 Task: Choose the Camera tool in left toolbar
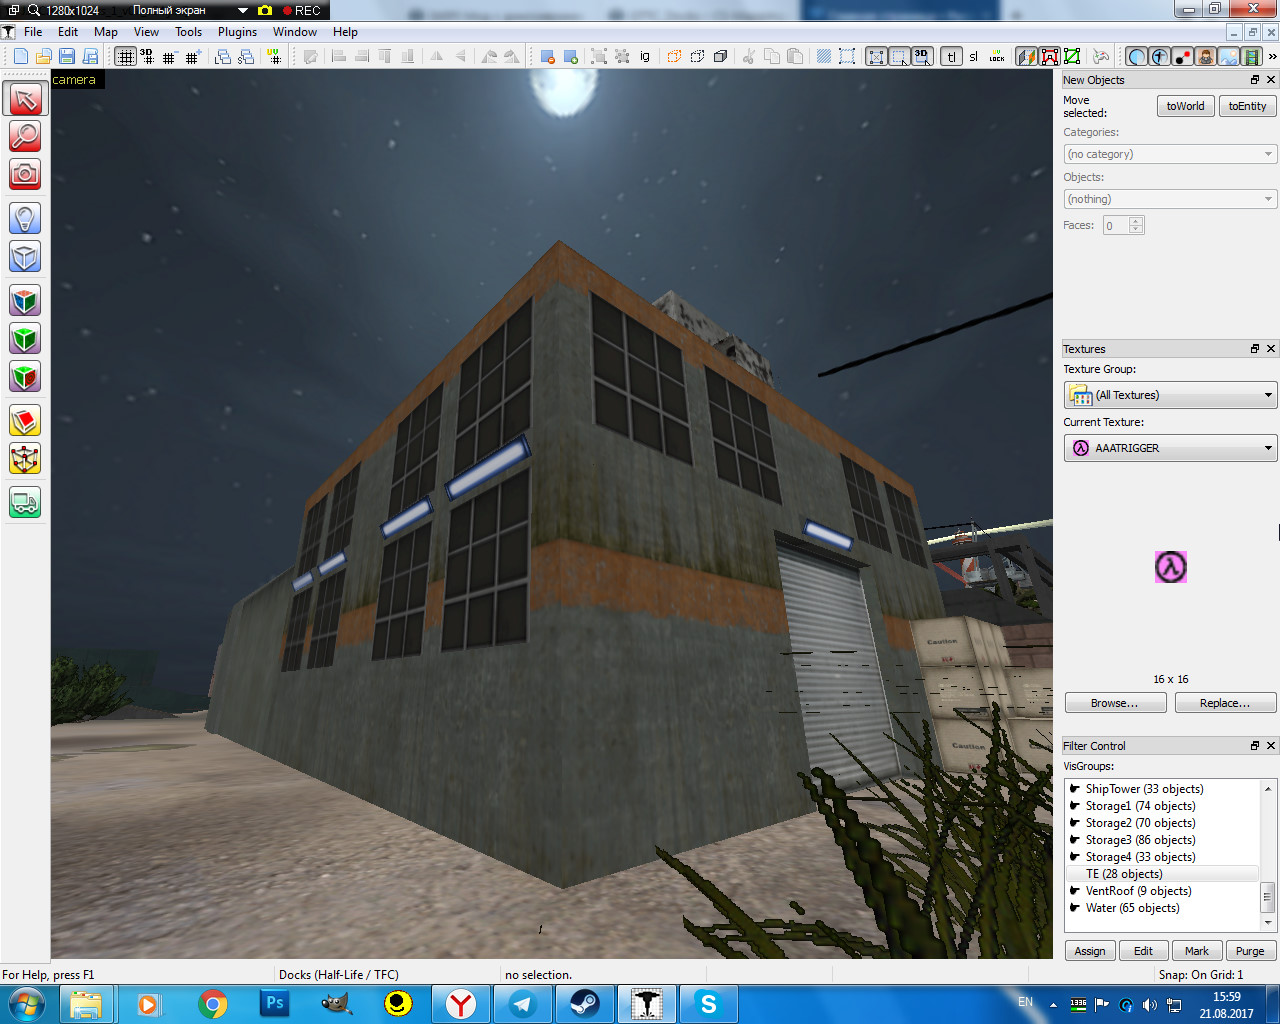(x=25, y=174)
